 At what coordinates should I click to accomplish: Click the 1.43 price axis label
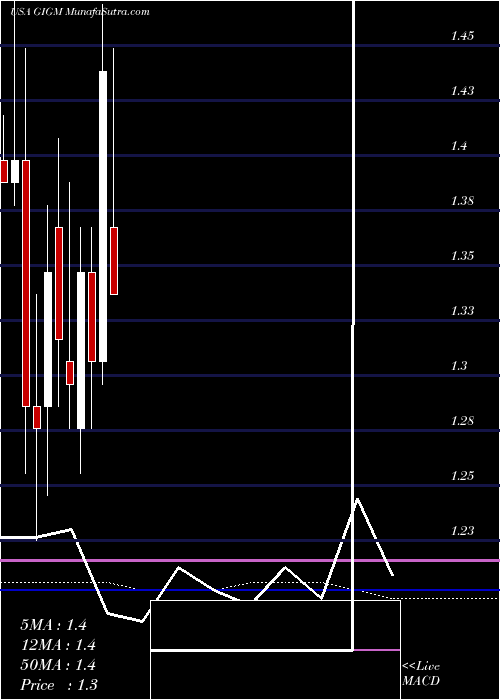(462, 91)
